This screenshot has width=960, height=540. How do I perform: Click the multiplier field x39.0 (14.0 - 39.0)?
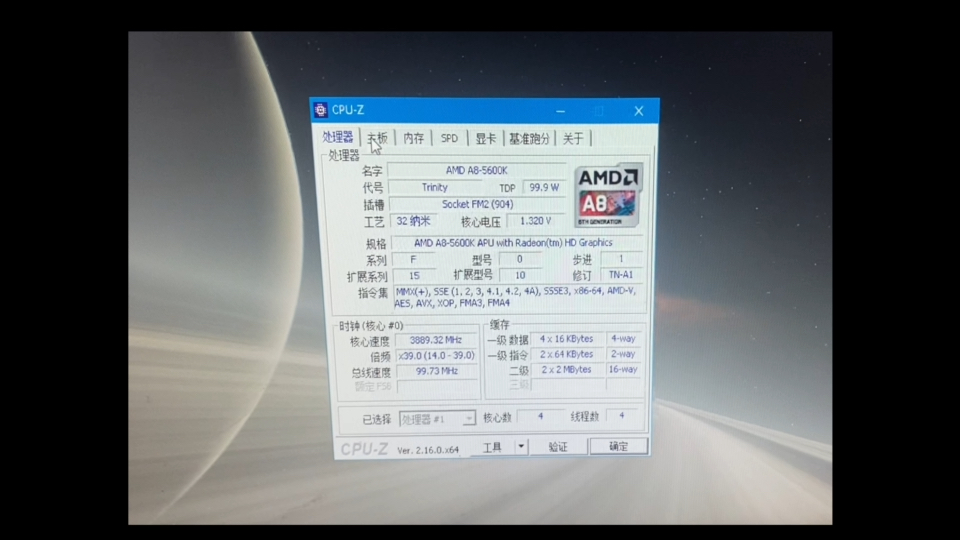(x=437, y=356)
